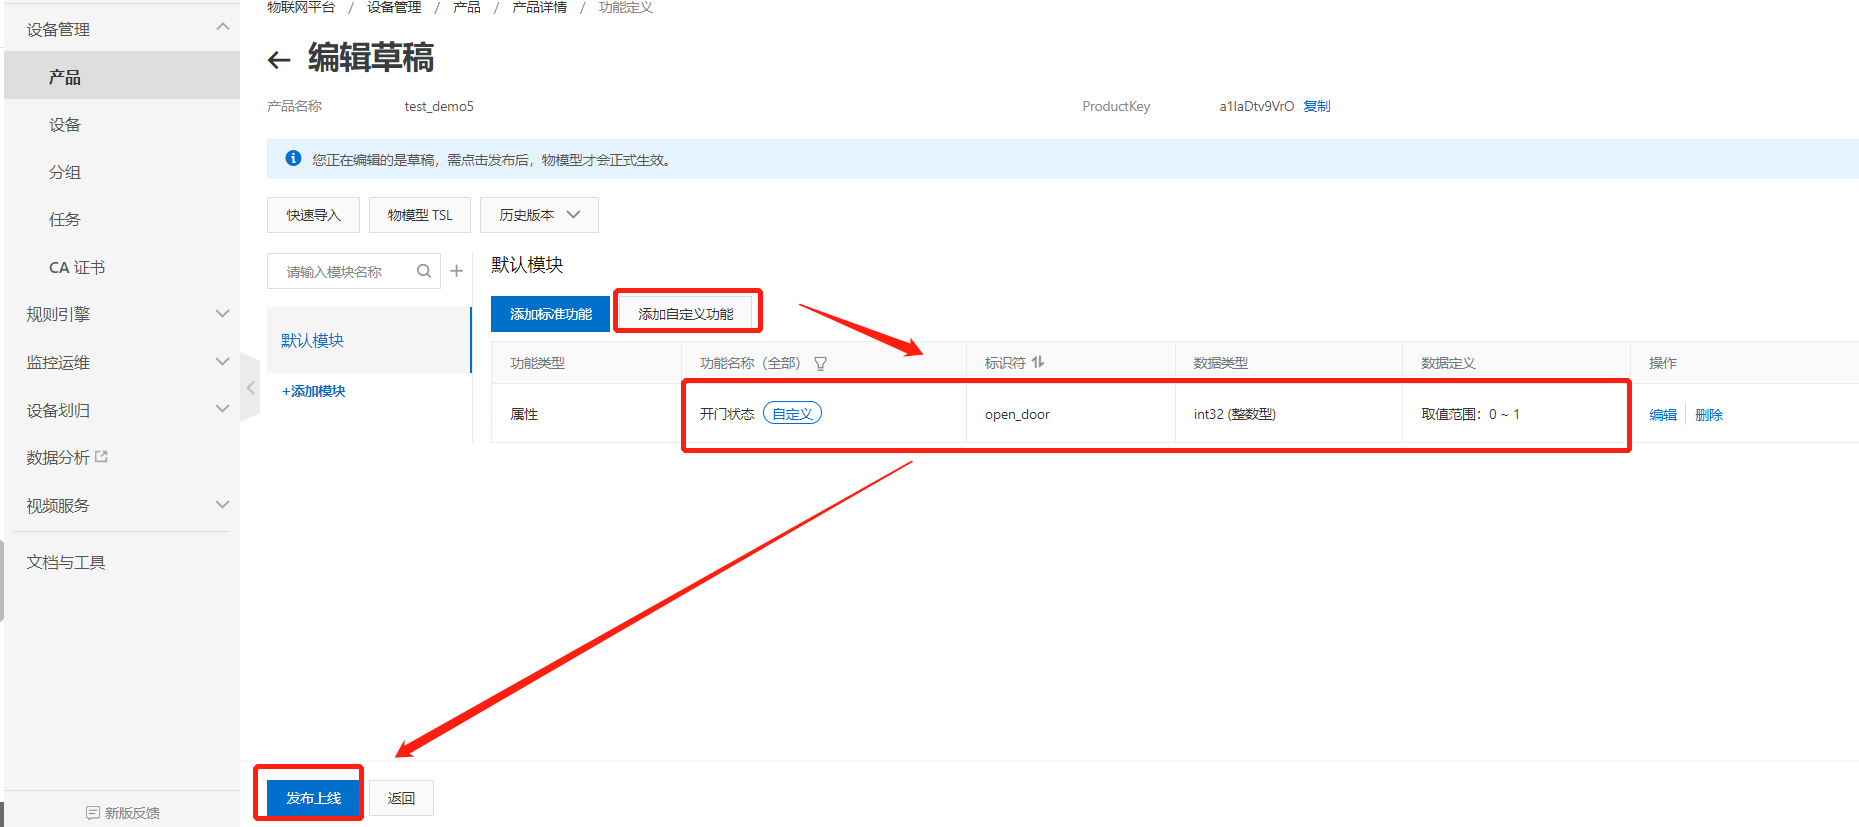1859x827 pixels.
Task: Click the 操作 column header
Action: tap(1663, 363)
